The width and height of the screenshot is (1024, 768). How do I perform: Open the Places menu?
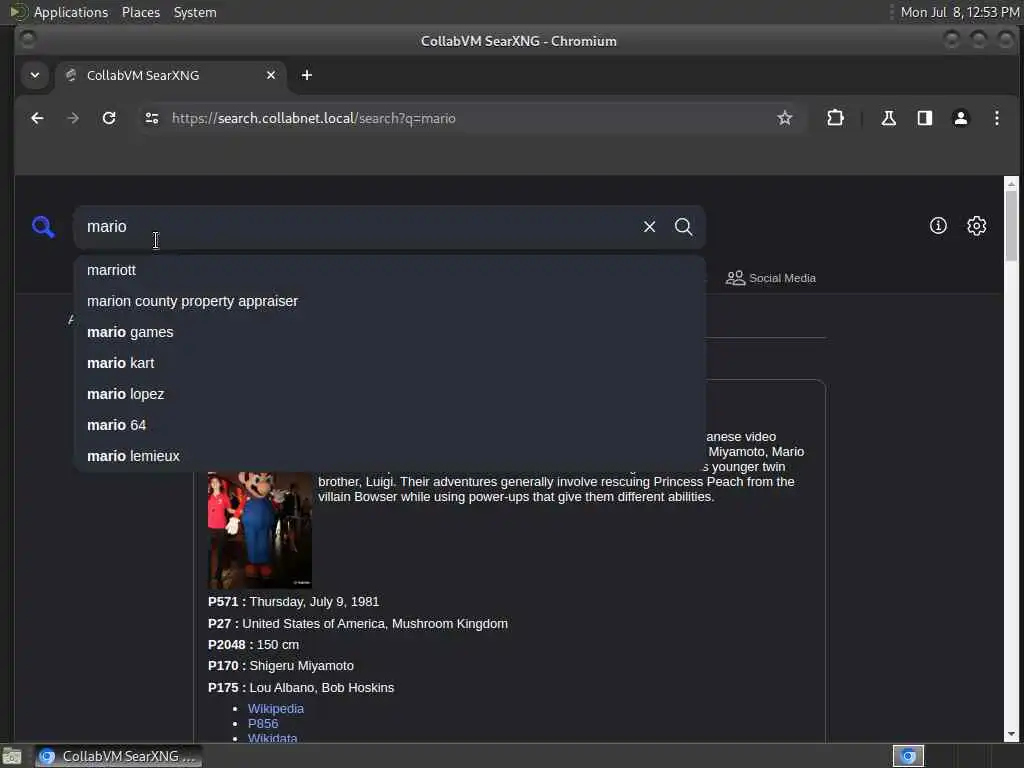point(140,12)
